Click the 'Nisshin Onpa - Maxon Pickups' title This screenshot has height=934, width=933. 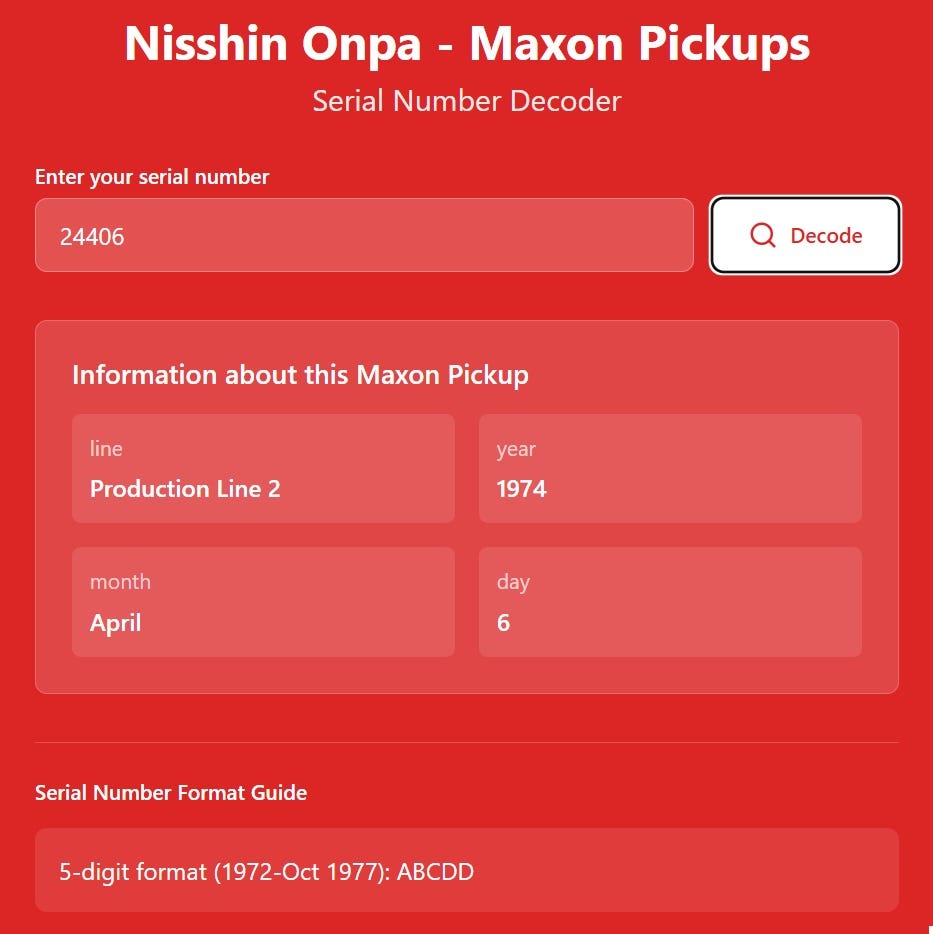(x=467, y=43)
